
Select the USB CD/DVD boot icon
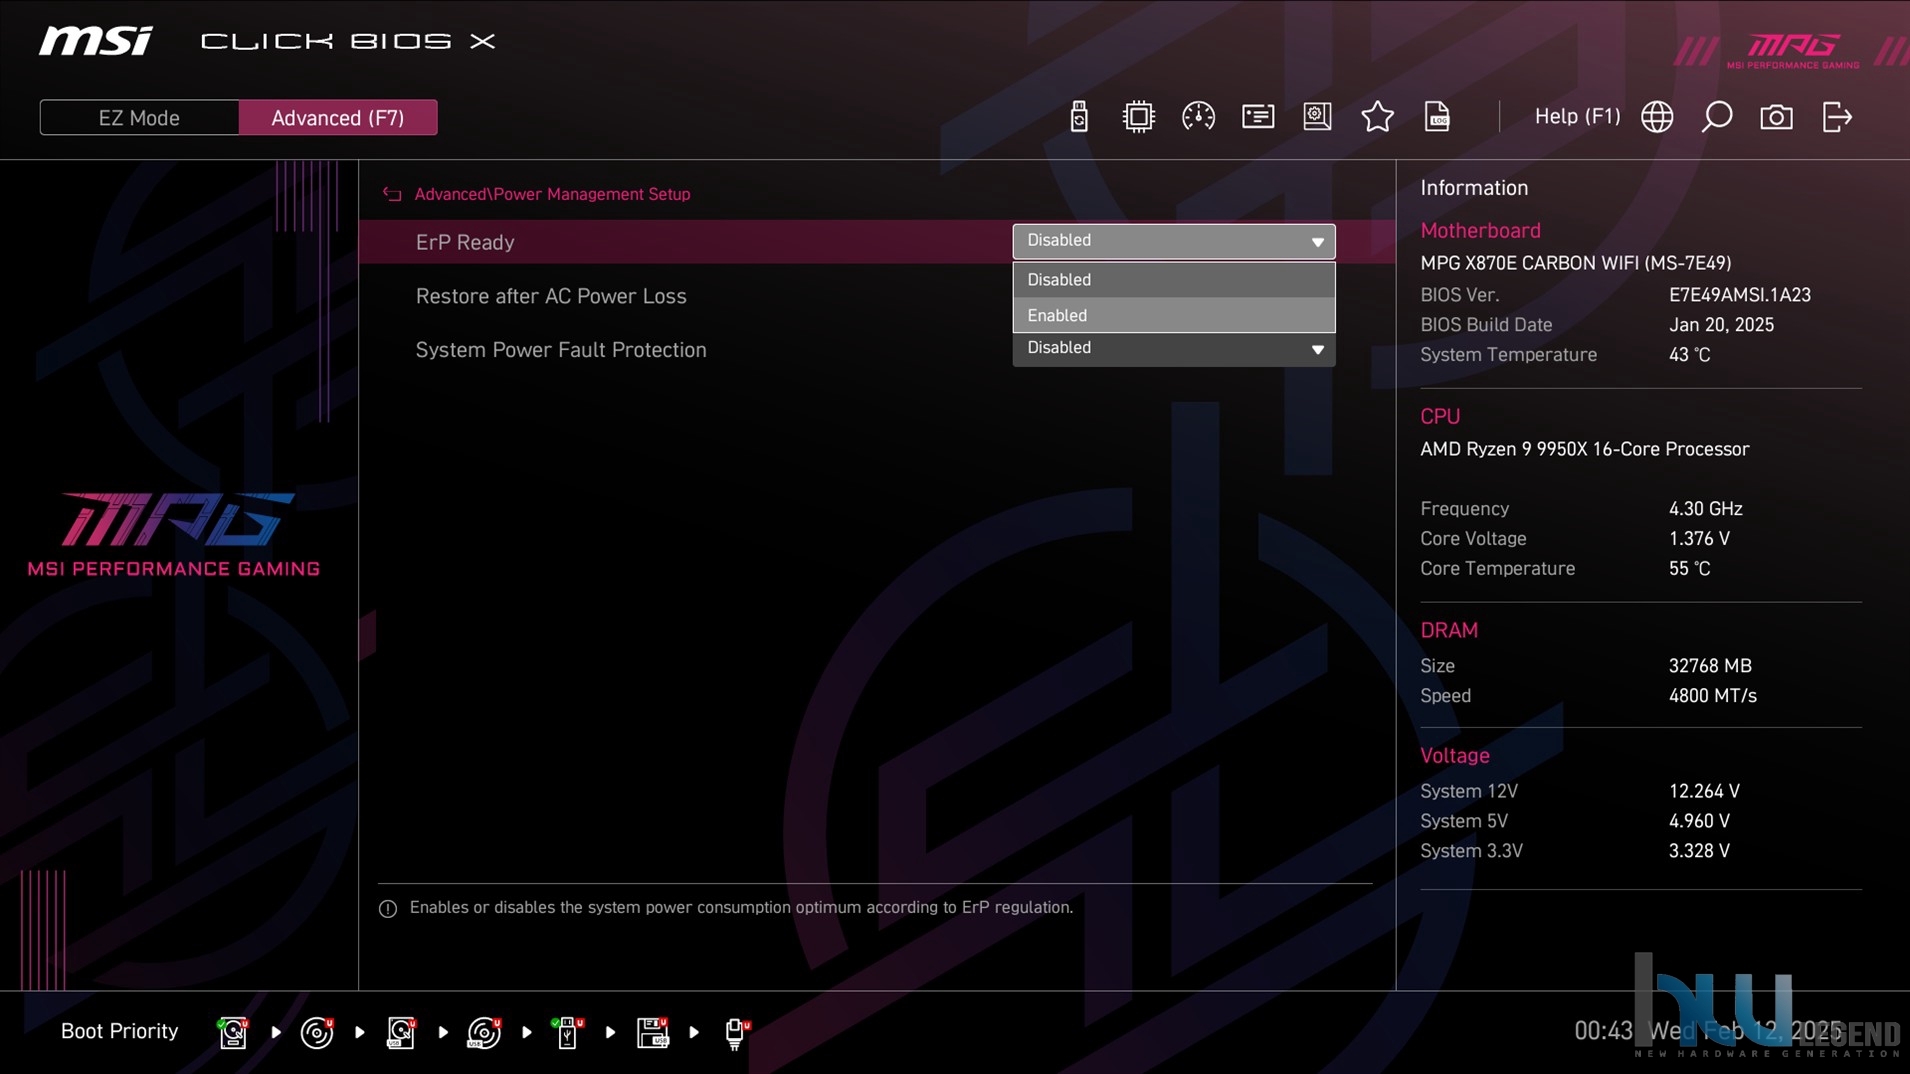(484, 1032)
